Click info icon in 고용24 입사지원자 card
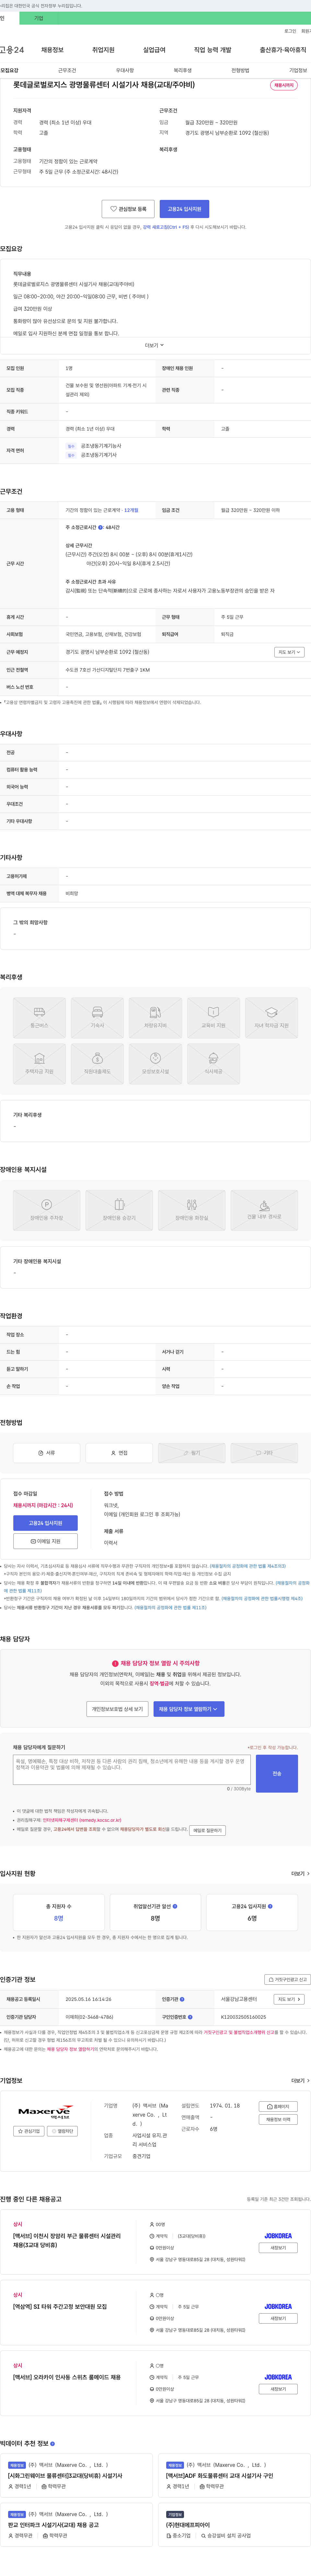 (270, 1906)
